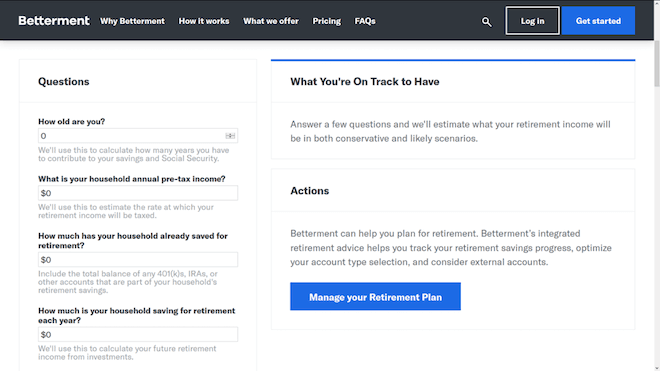Click the page vertical scrollbar thumb
Screen dimensions: 660x371
click(x=657, y=63)
